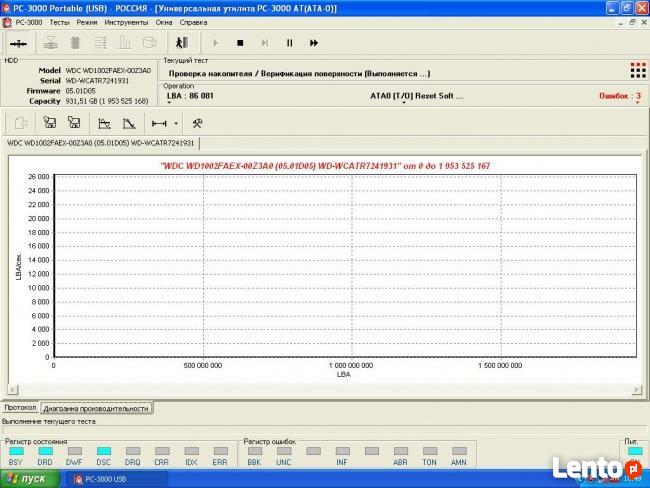
Task: Open the Тесты menu
Action: [59, 21]
